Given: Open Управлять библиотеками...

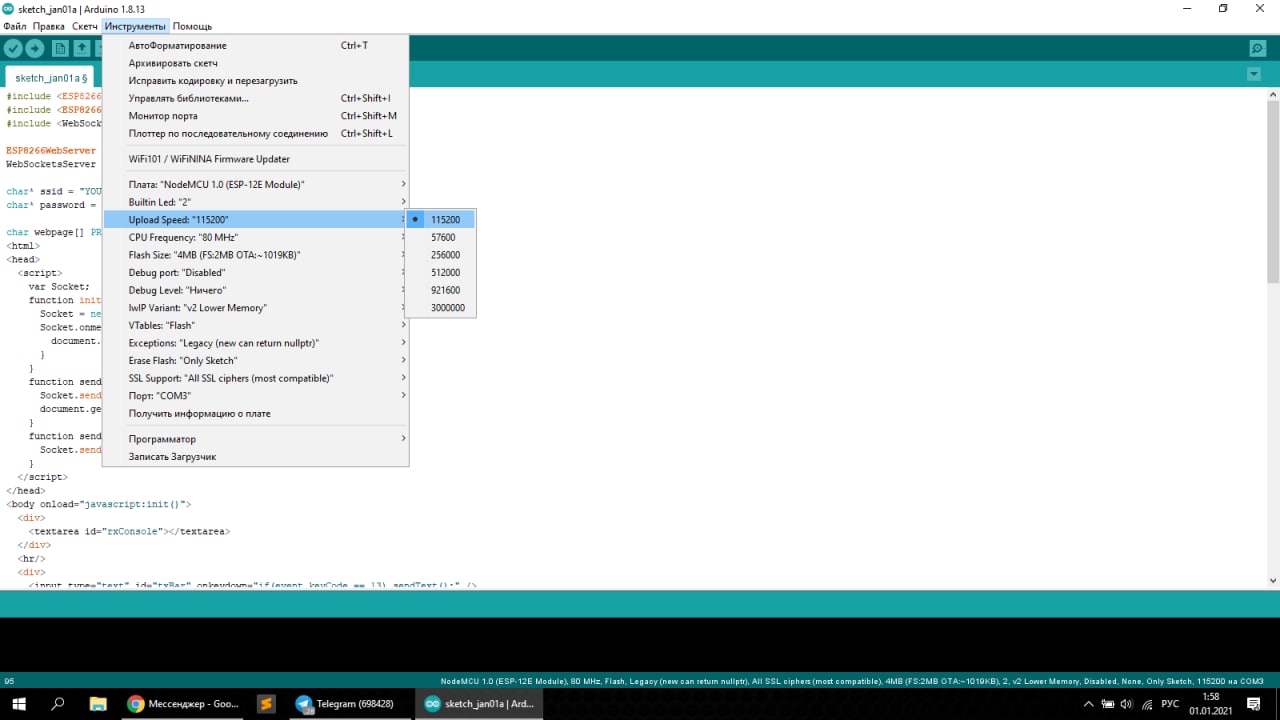Looking at the screenshot, I should pos(256,98).
